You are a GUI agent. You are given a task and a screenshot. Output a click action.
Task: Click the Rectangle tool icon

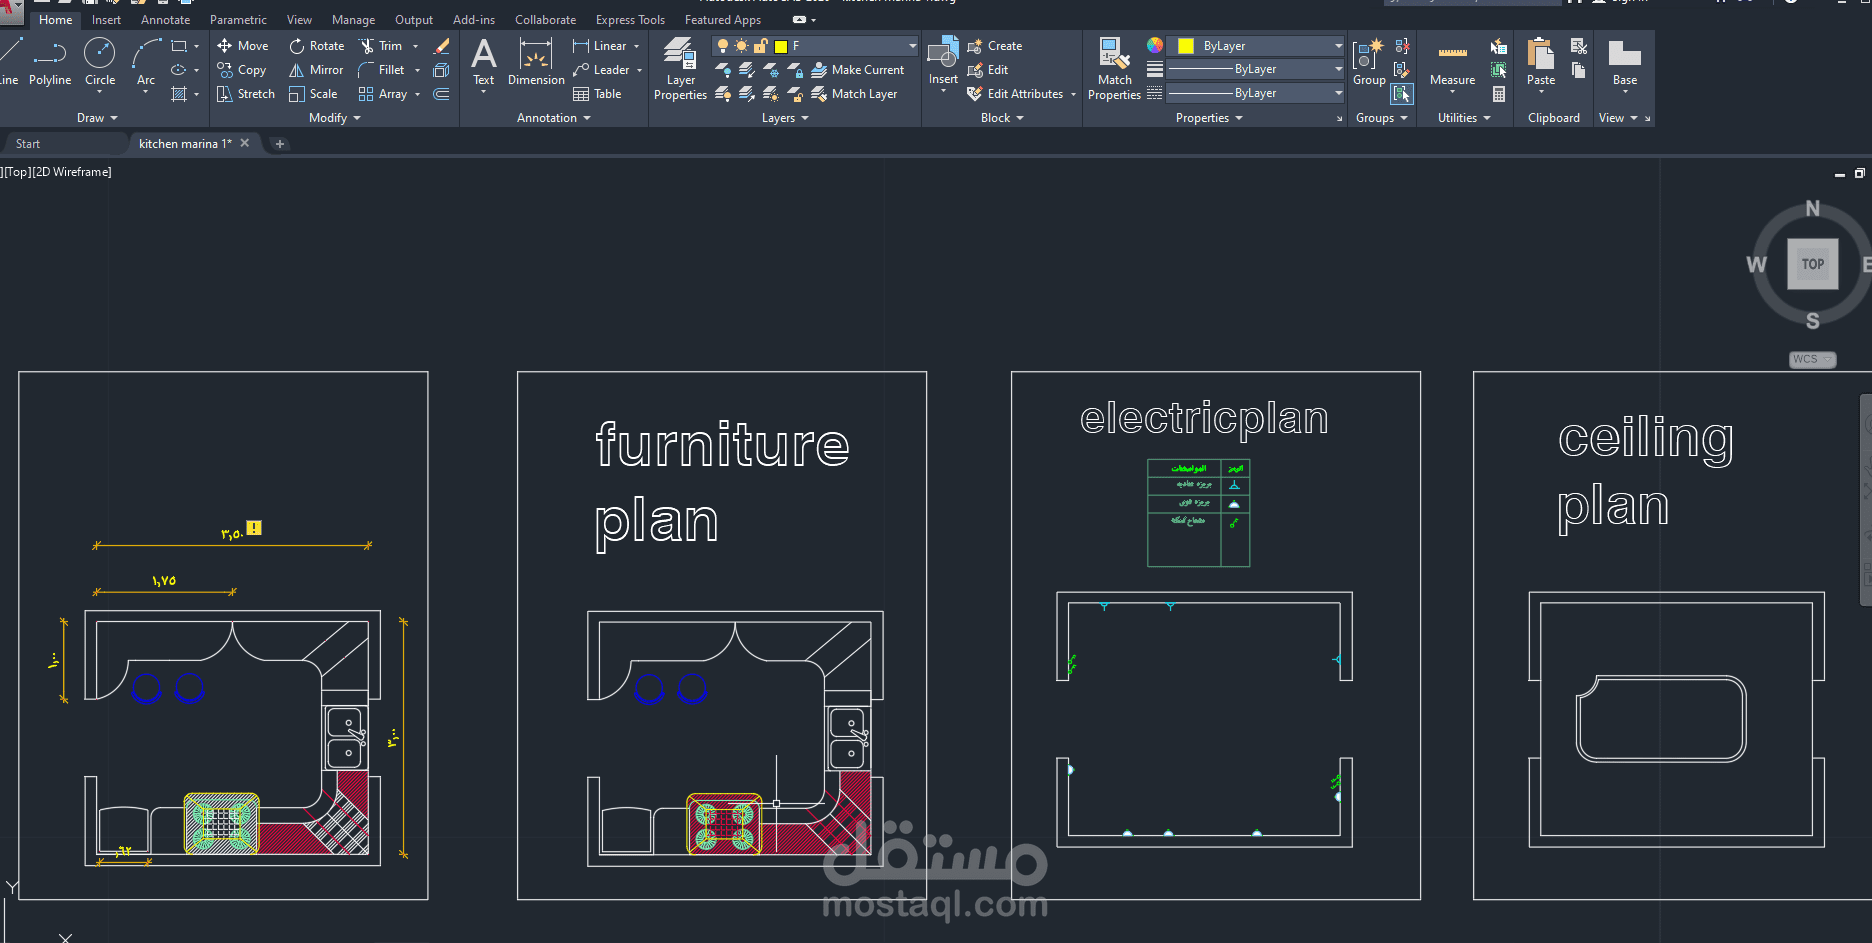(179, 46)
